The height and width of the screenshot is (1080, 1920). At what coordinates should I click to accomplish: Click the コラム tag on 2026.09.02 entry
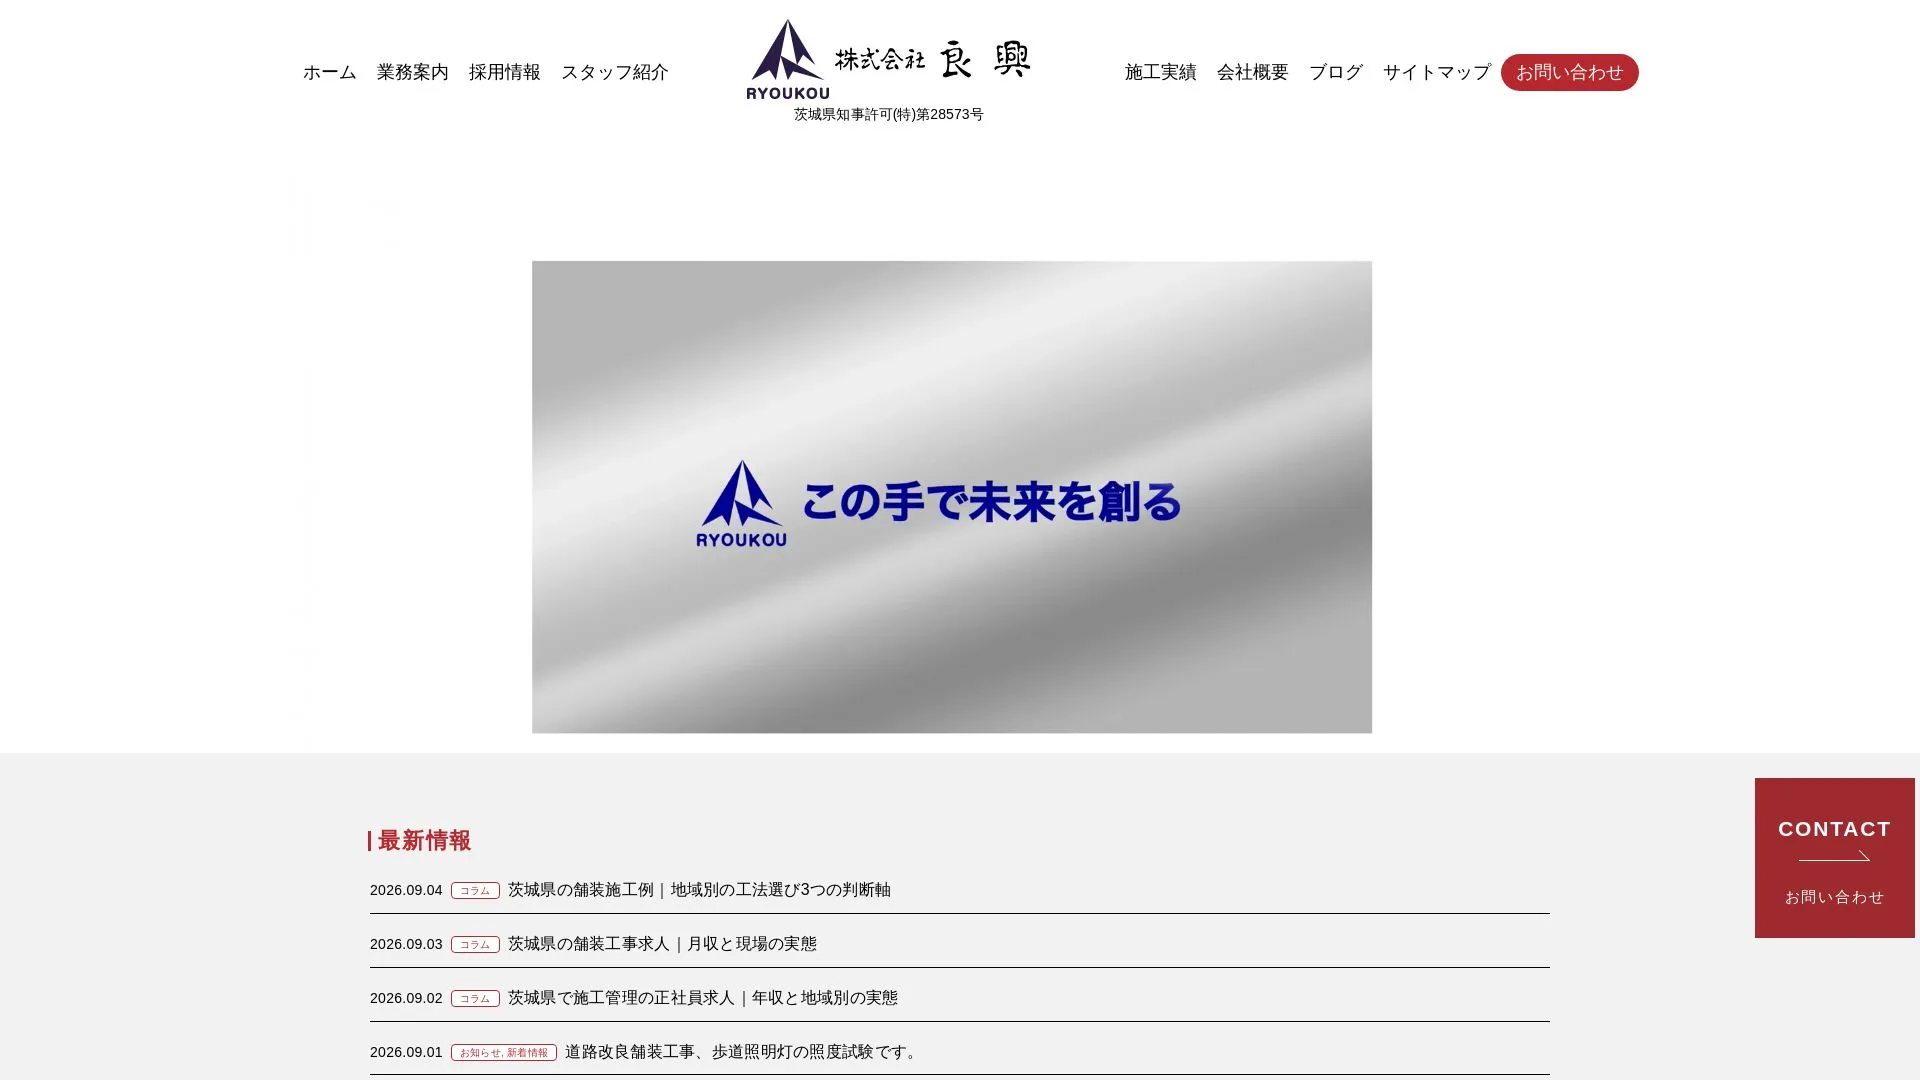(x=475, y=998)
